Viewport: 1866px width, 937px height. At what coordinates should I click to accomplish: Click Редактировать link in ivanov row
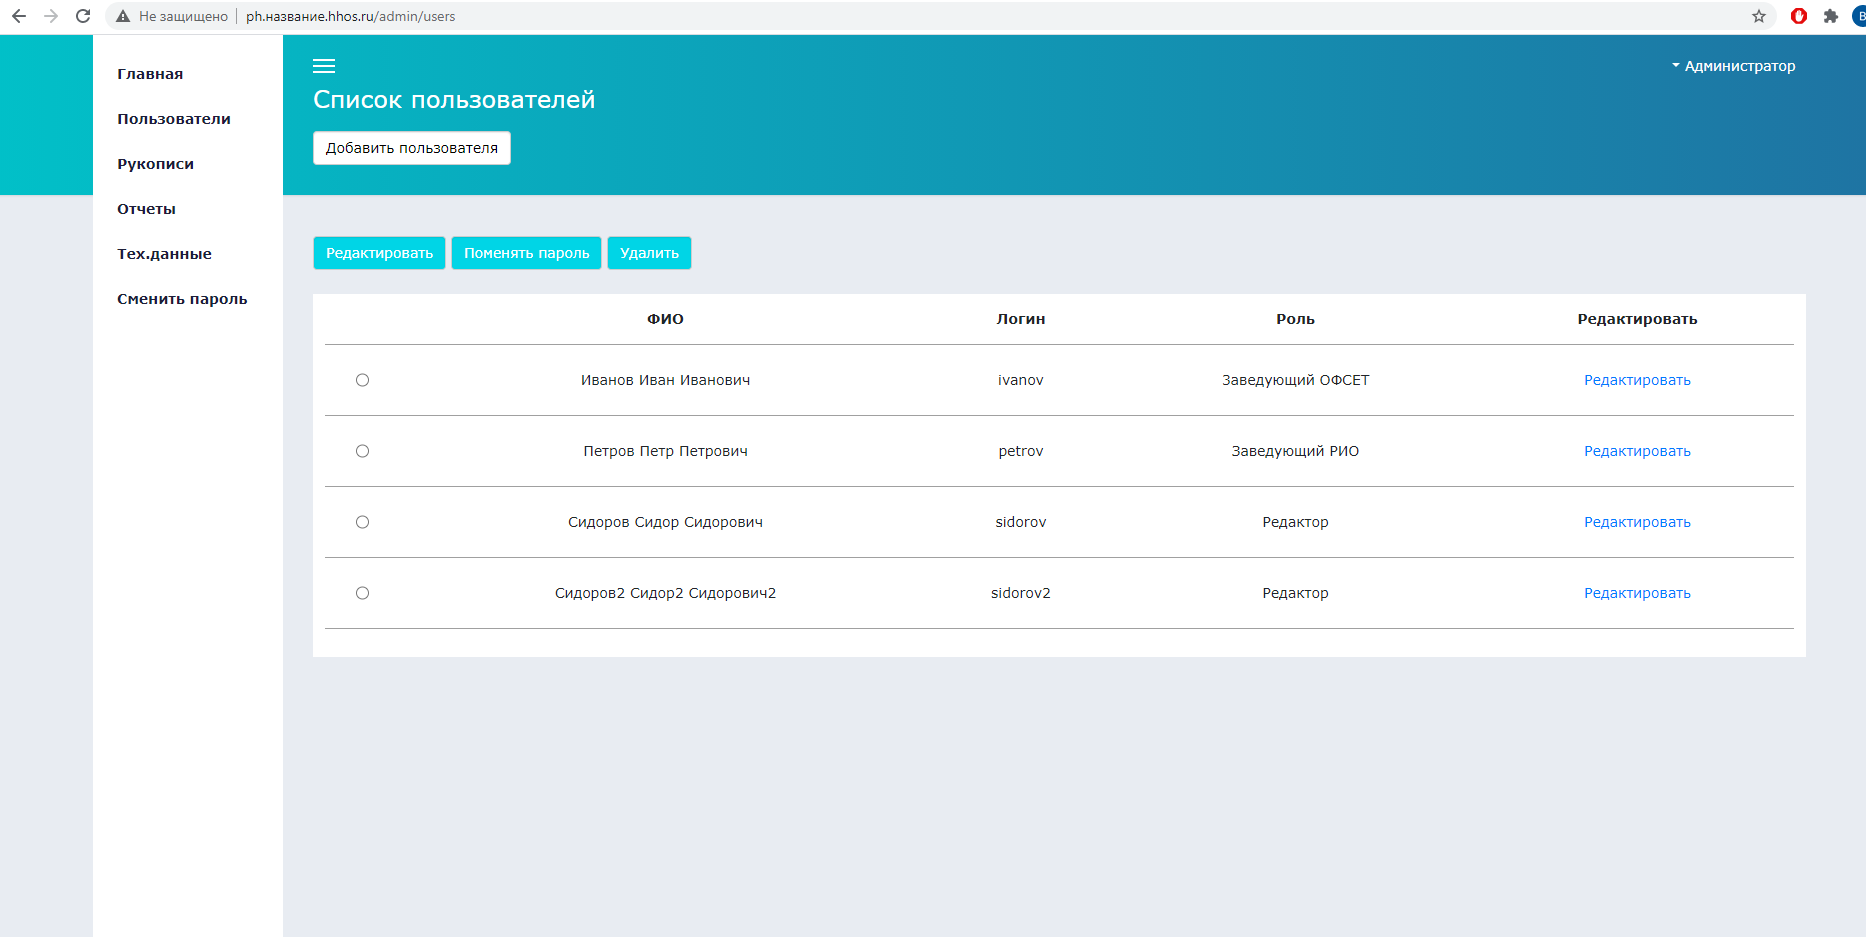[x=1637, y=380]
